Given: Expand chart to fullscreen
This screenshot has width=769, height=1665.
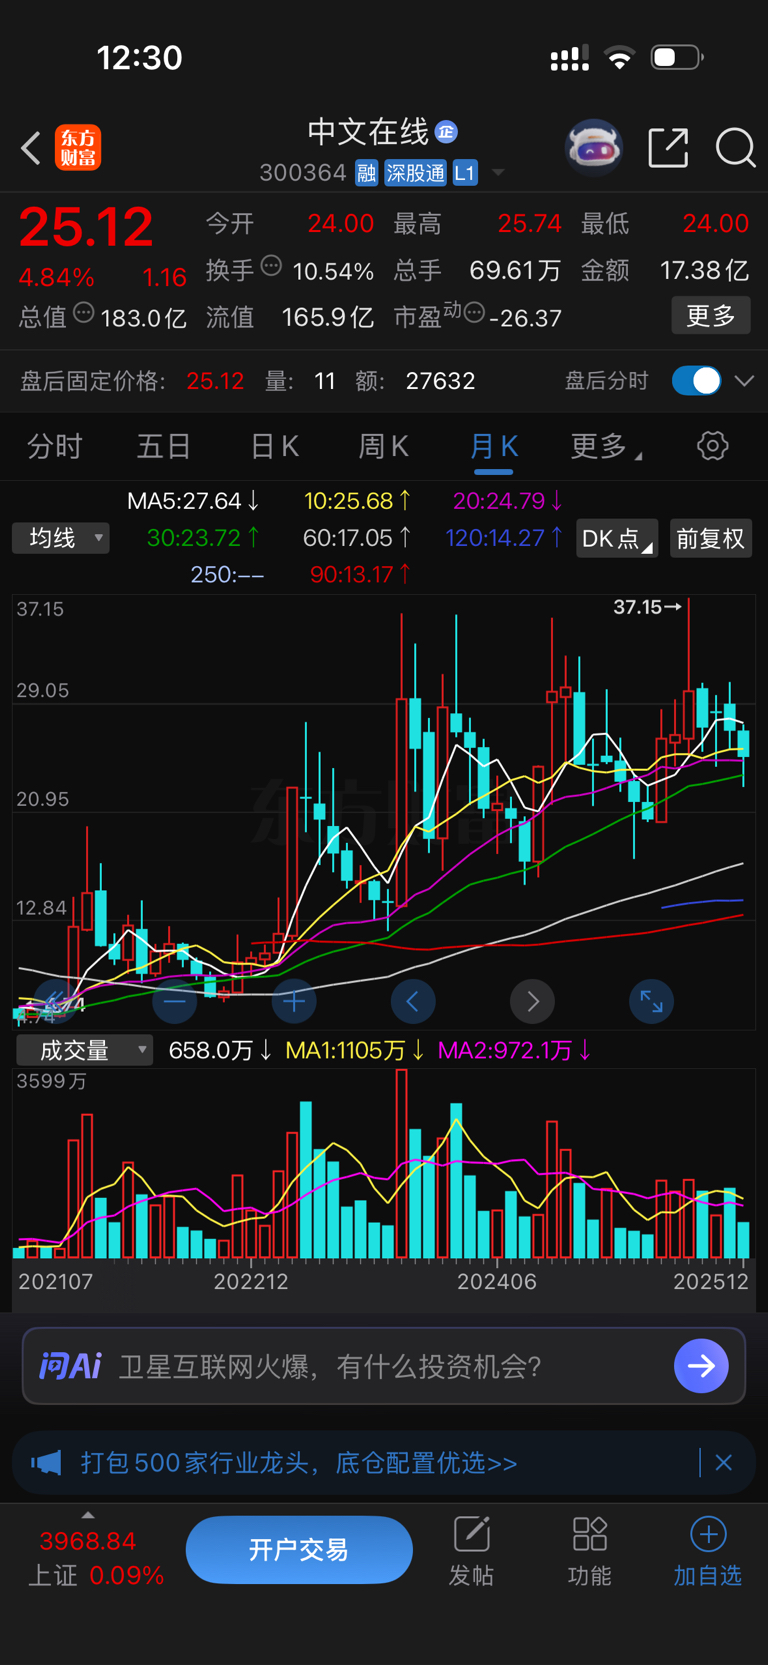Looking at the screenshot, I should click(651, 1001).
